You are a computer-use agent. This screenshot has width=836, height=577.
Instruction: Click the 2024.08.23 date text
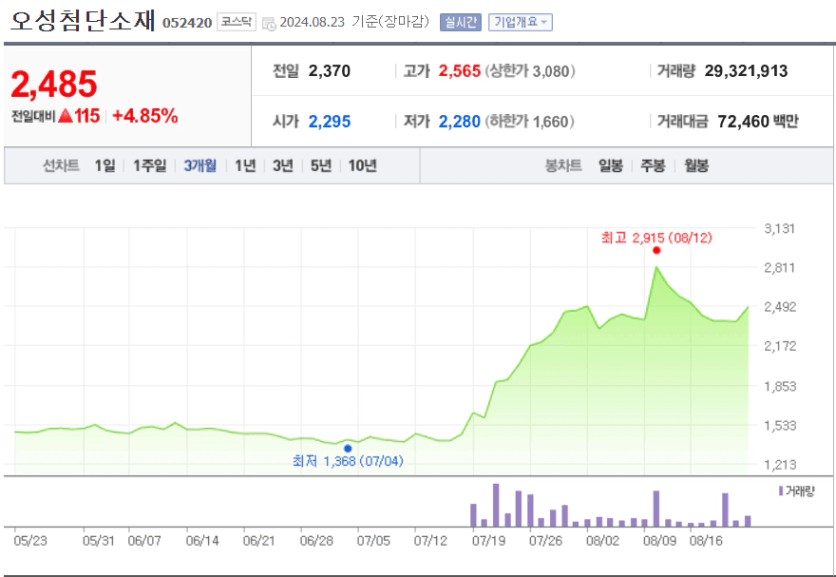click(312, 22)
